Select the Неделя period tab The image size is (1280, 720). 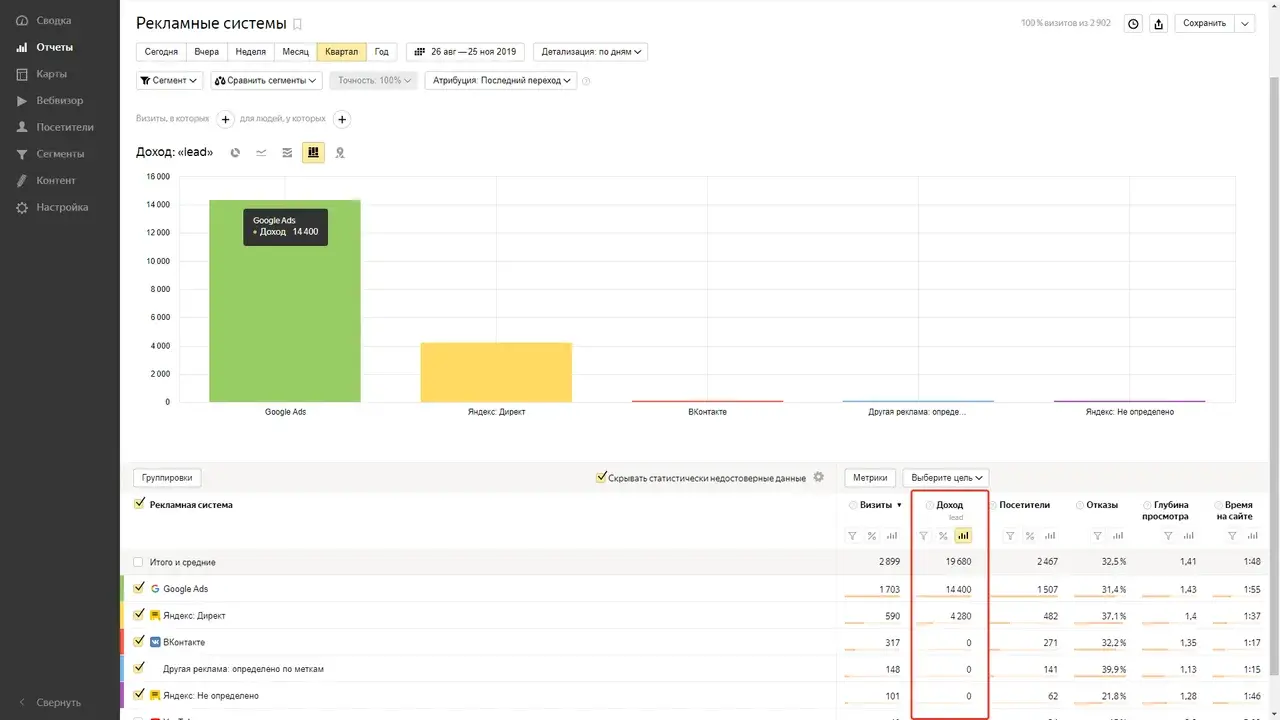click(x=250, y=52)
